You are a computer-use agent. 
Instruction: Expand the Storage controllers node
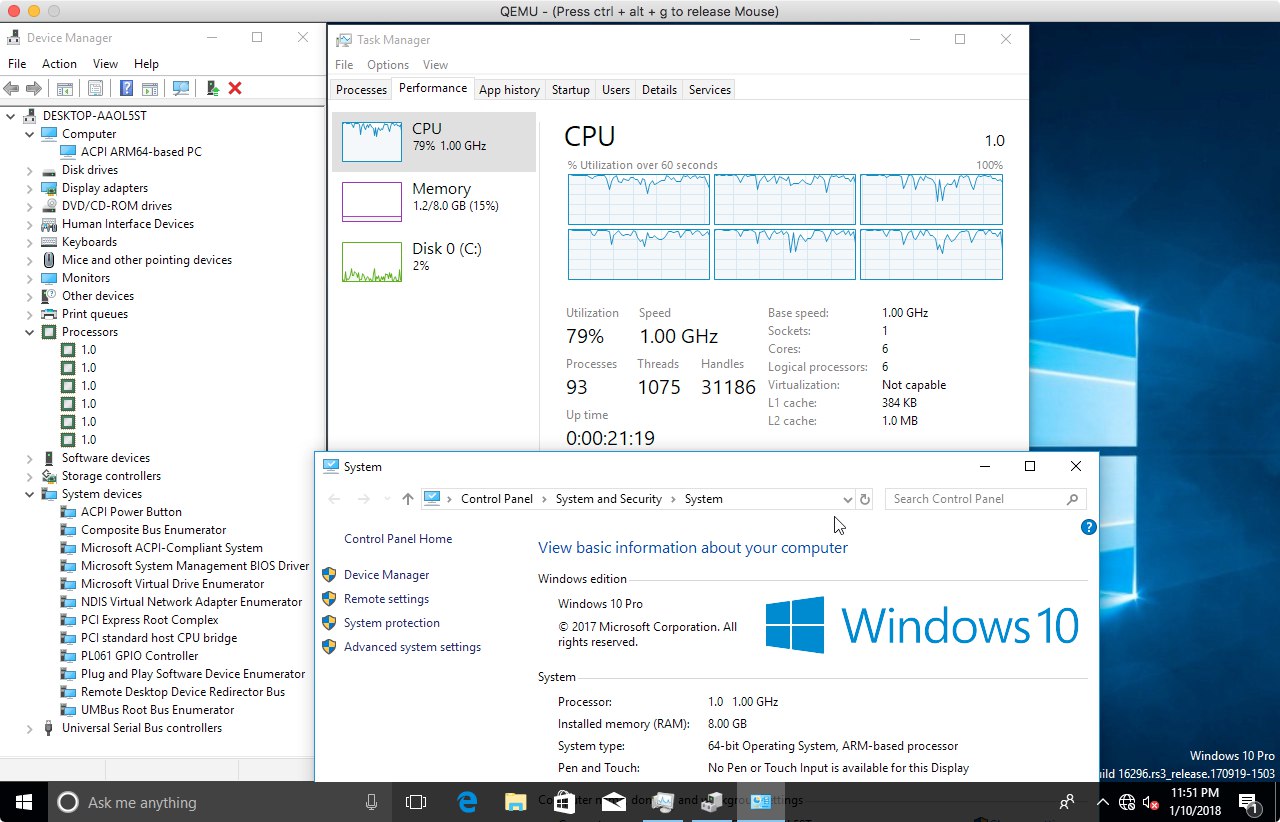click(29, 476)
